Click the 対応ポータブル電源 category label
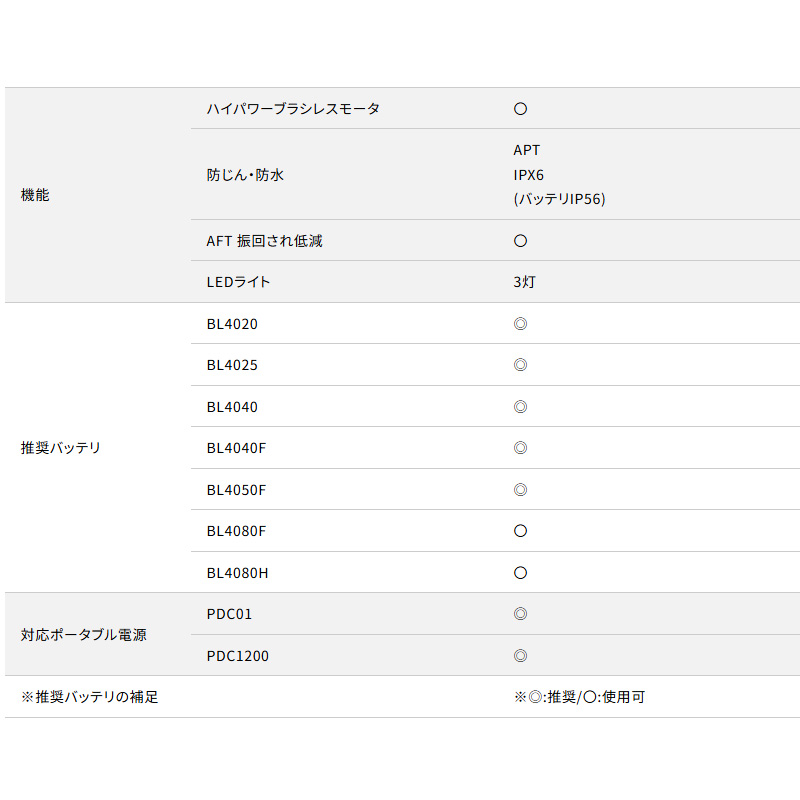This screenshot has height=800, width=800. click(x=84, y=635)
